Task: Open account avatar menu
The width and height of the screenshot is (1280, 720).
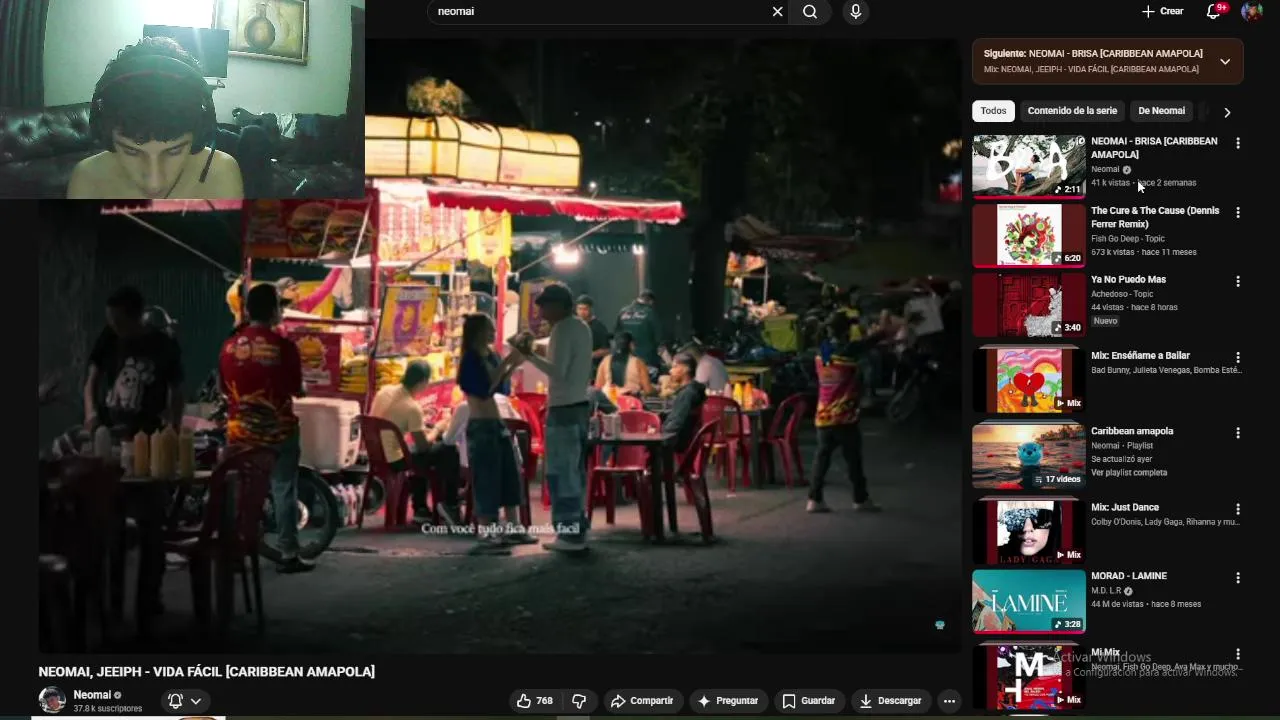Action: point(1251,11)
